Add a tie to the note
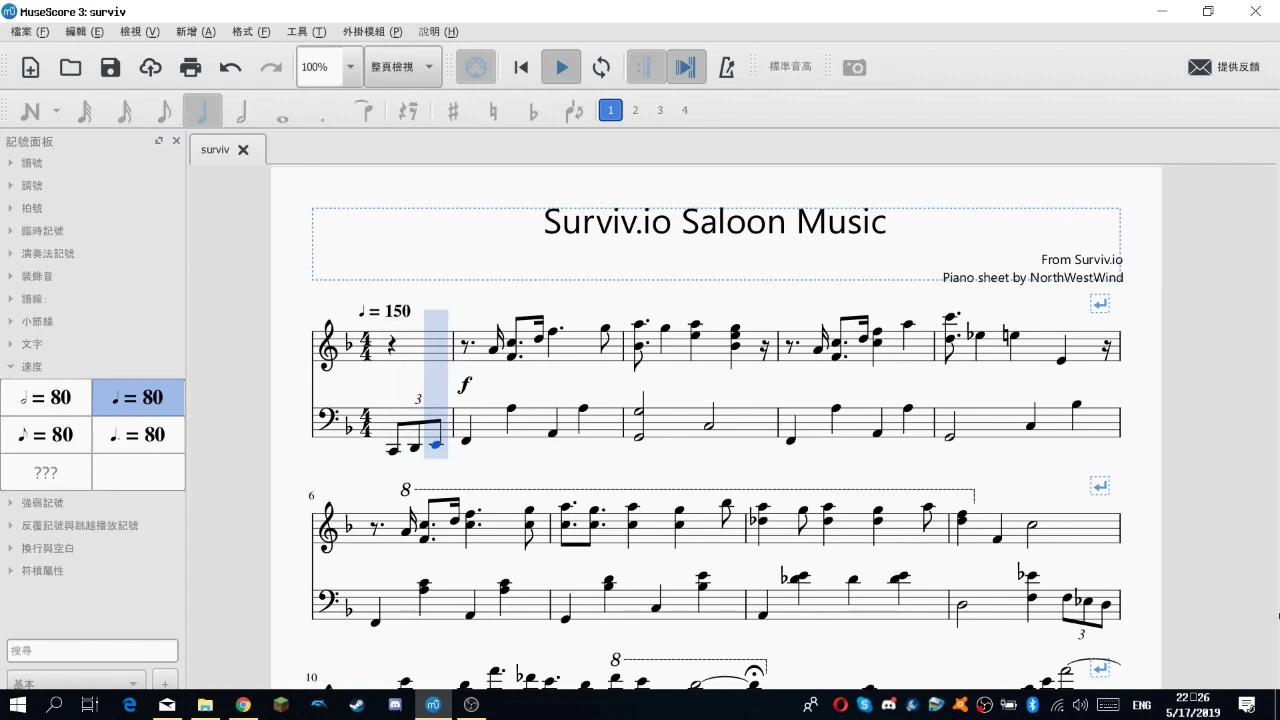The width and height of the screenshot is (1280, 720). click(365, 111)
